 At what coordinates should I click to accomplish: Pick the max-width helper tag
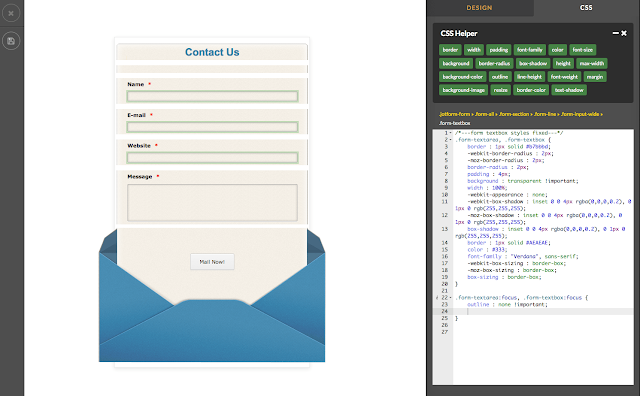click(592, 63)
